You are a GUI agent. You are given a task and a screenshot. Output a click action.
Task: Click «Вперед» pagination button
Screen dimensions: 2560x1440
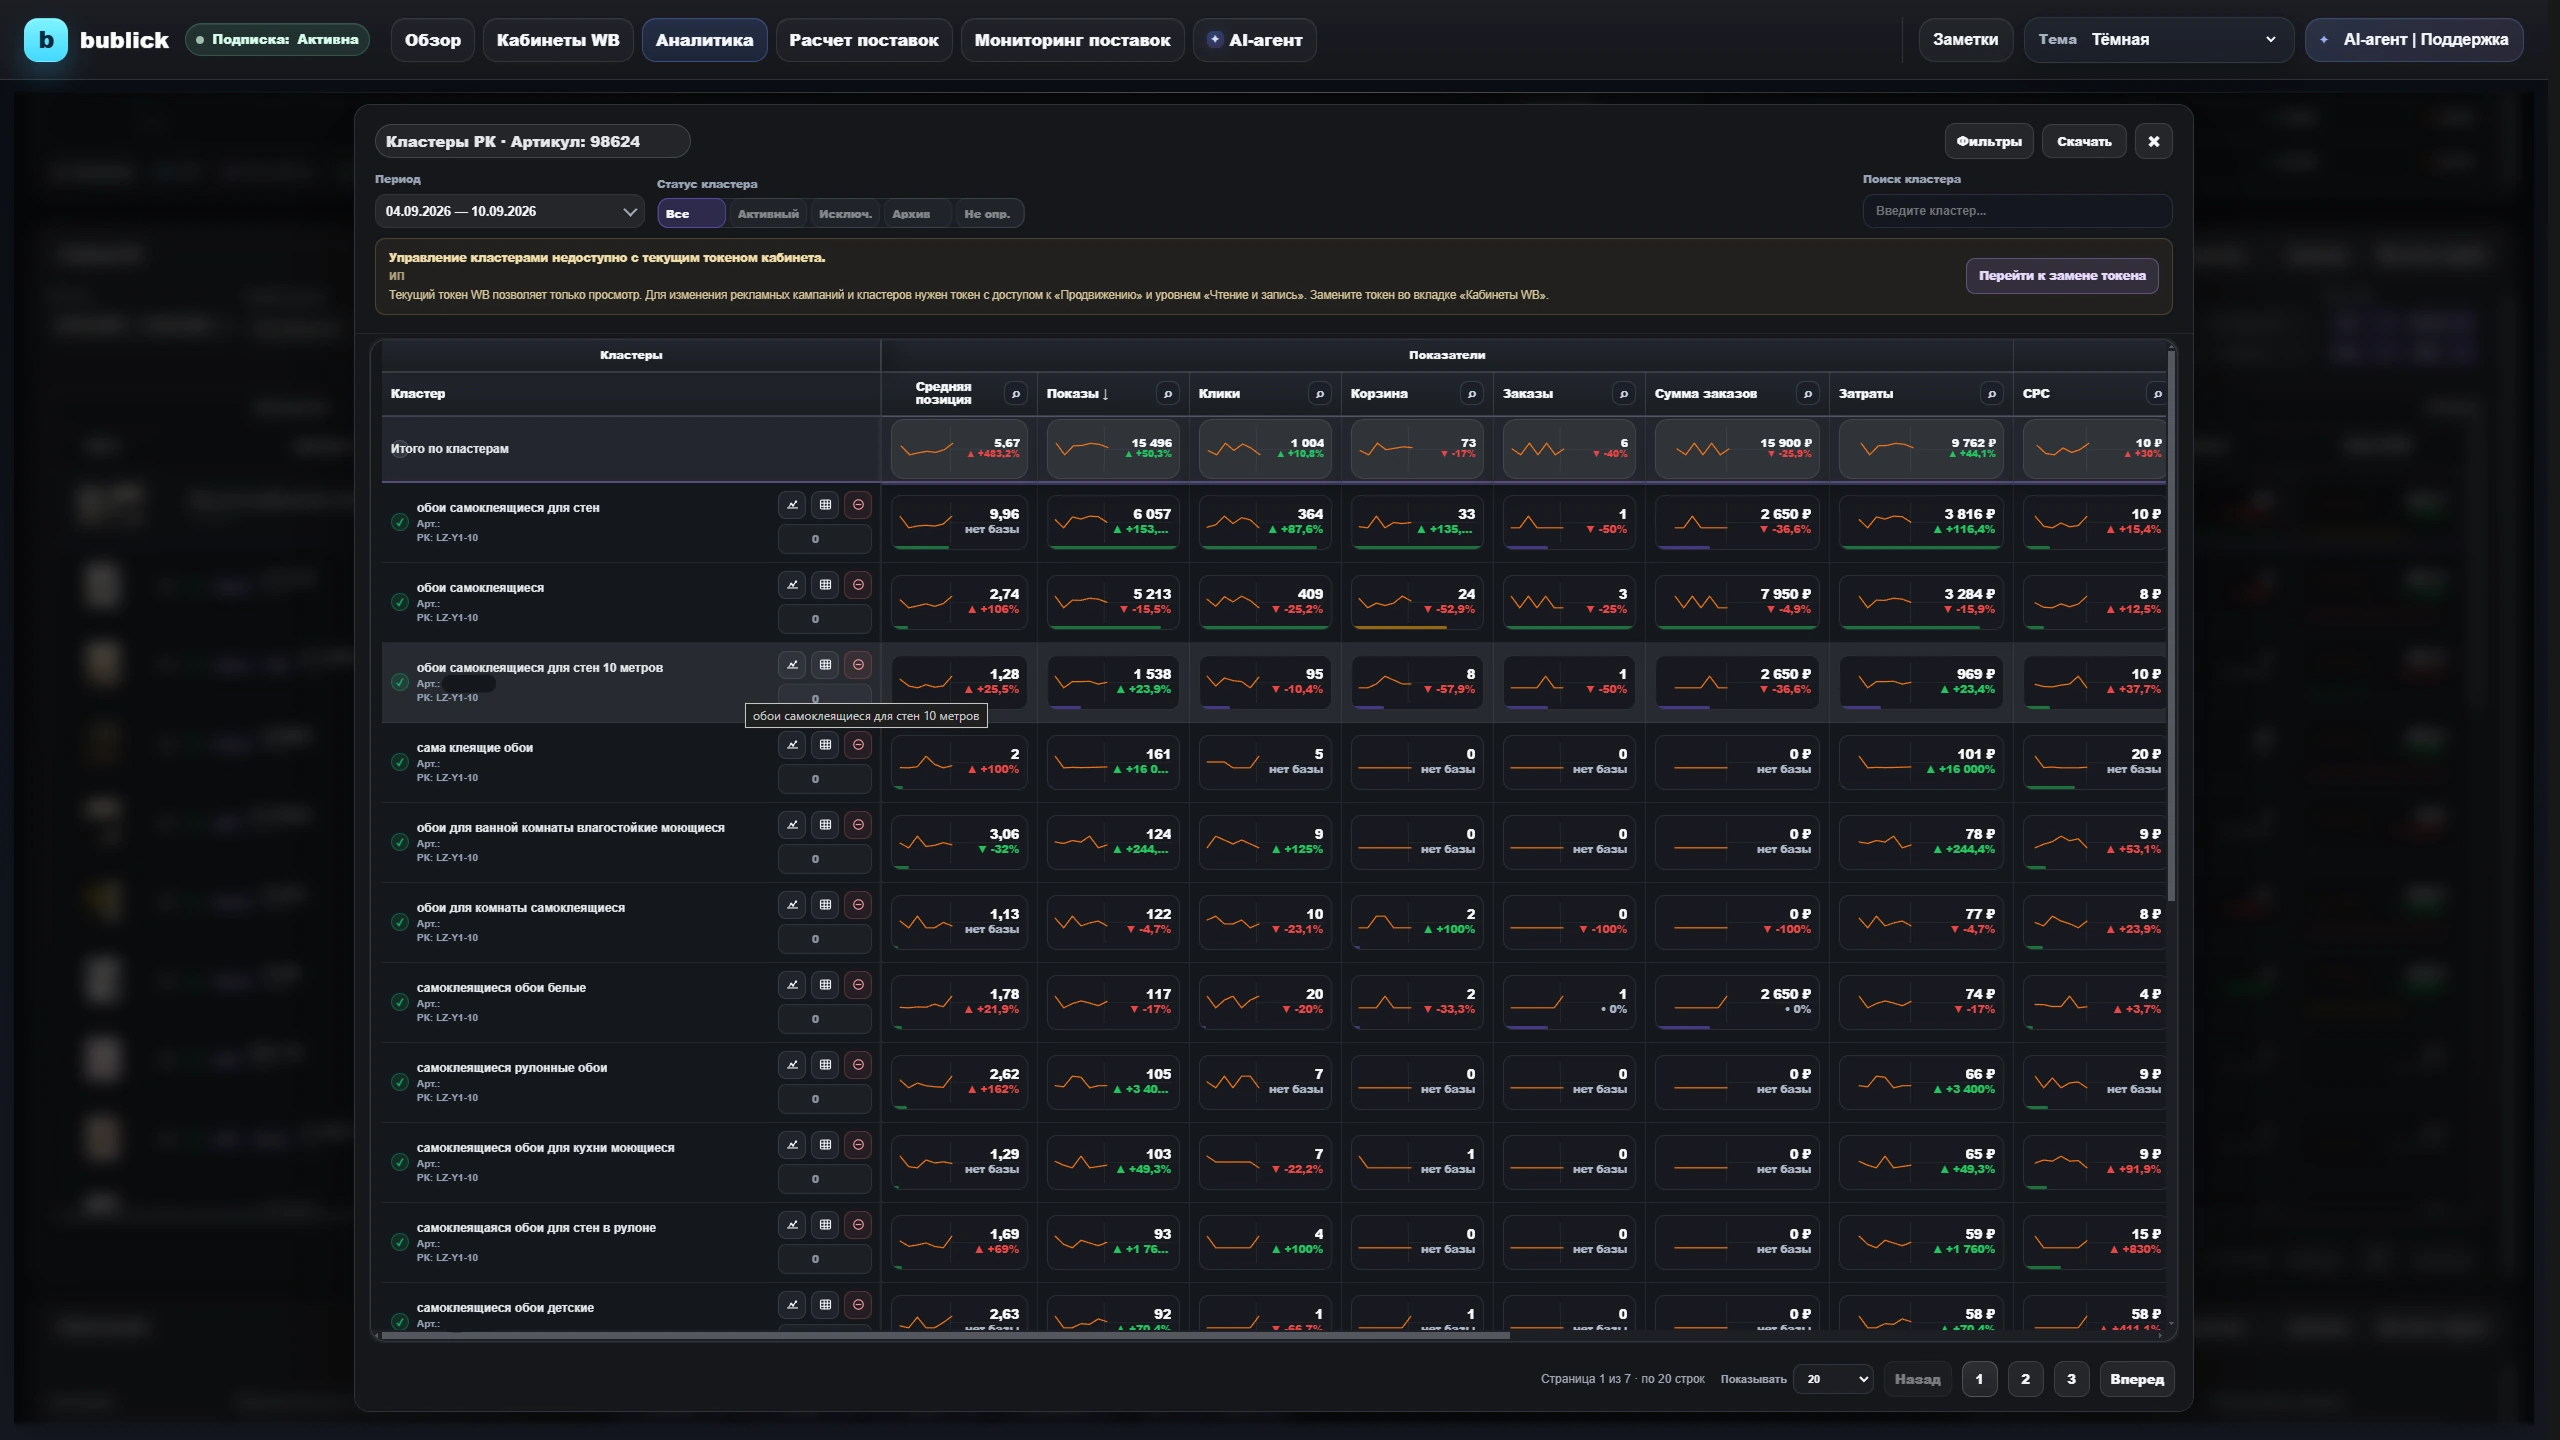point(2137,1379)
